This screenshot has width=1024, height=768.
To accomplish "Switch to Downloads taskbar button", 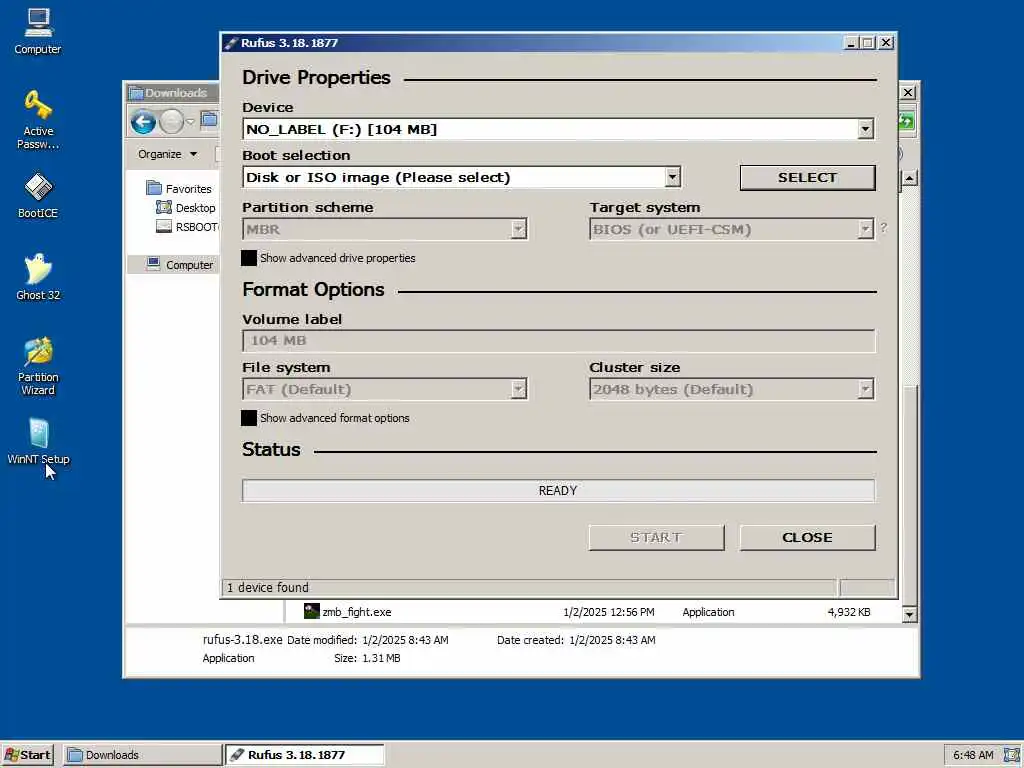I will pos(142,755).
